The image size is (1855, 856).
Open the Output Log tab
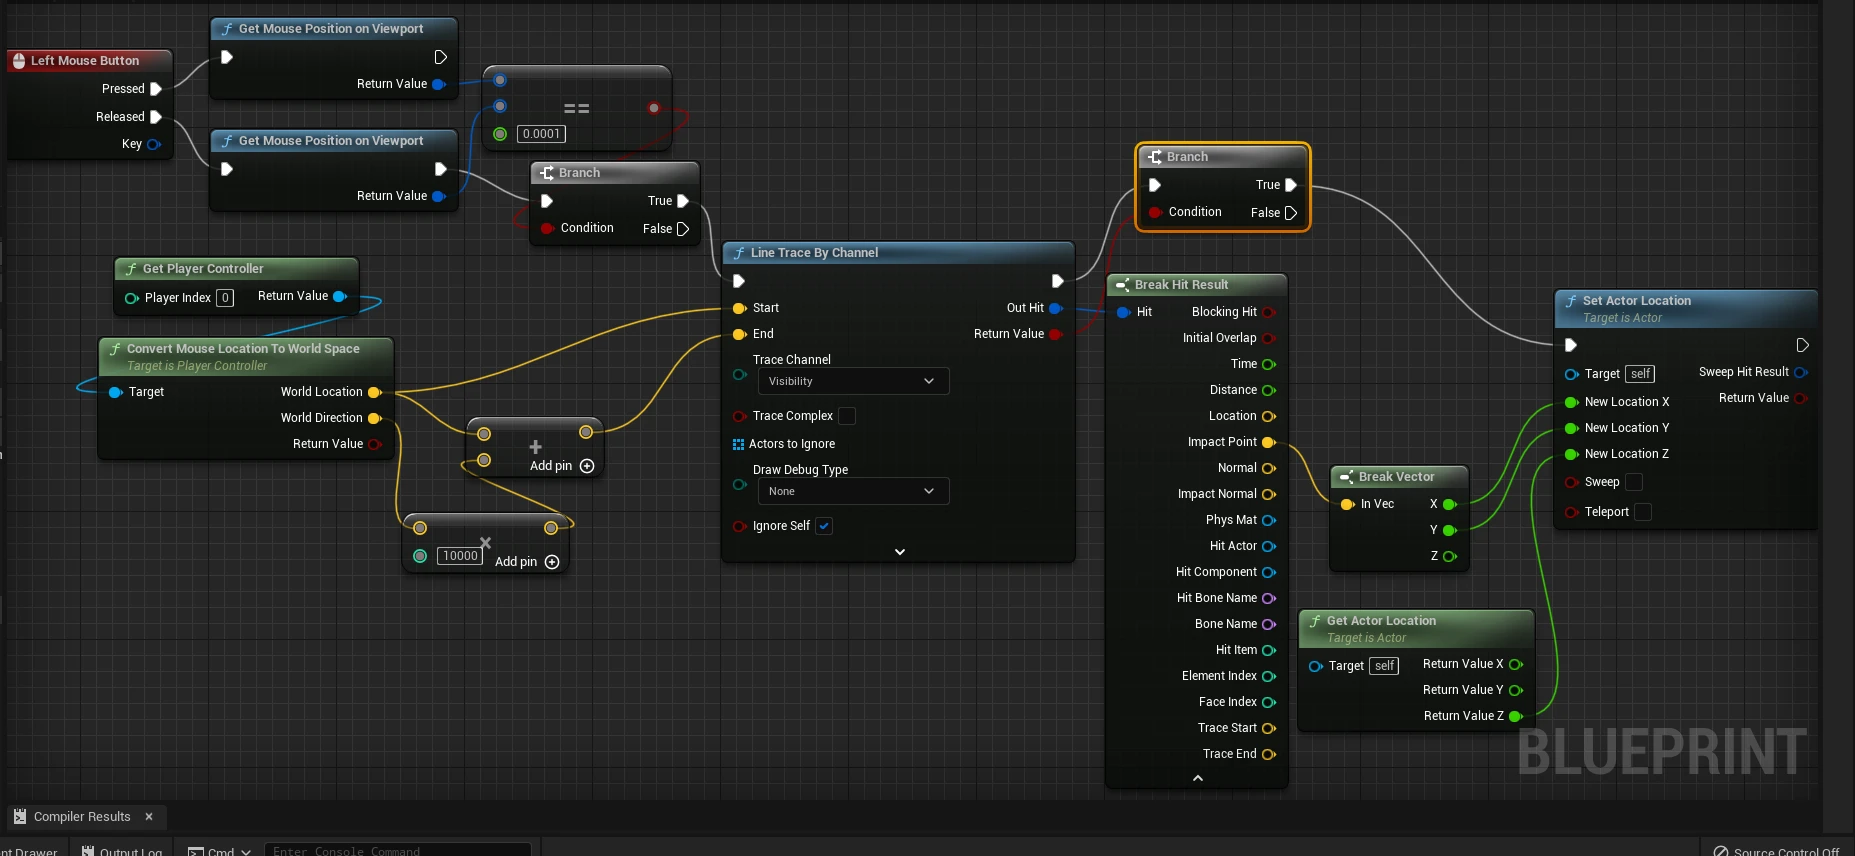click(122, 851)
